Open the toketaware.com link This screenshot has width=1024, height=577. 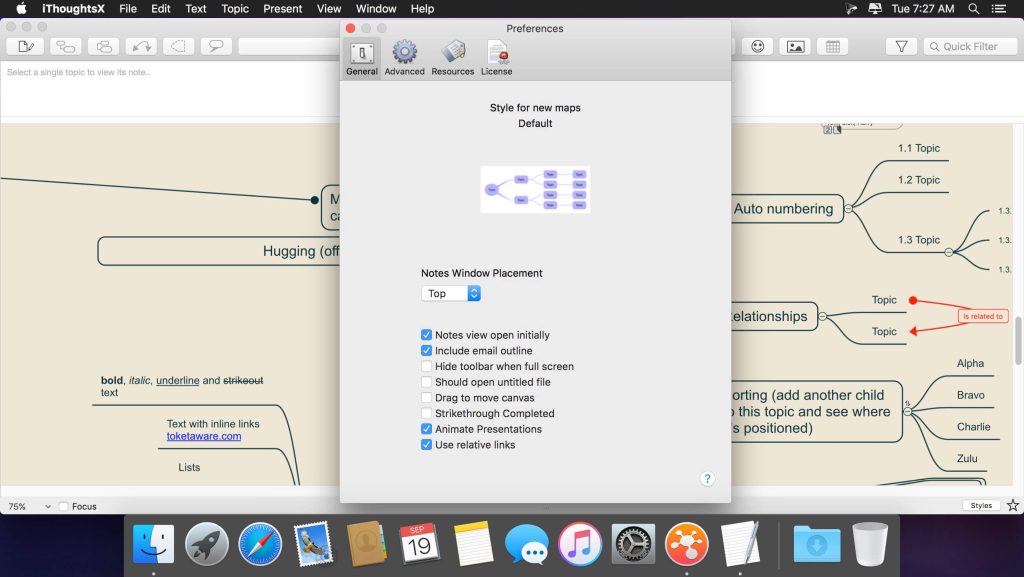click(203, 436)
